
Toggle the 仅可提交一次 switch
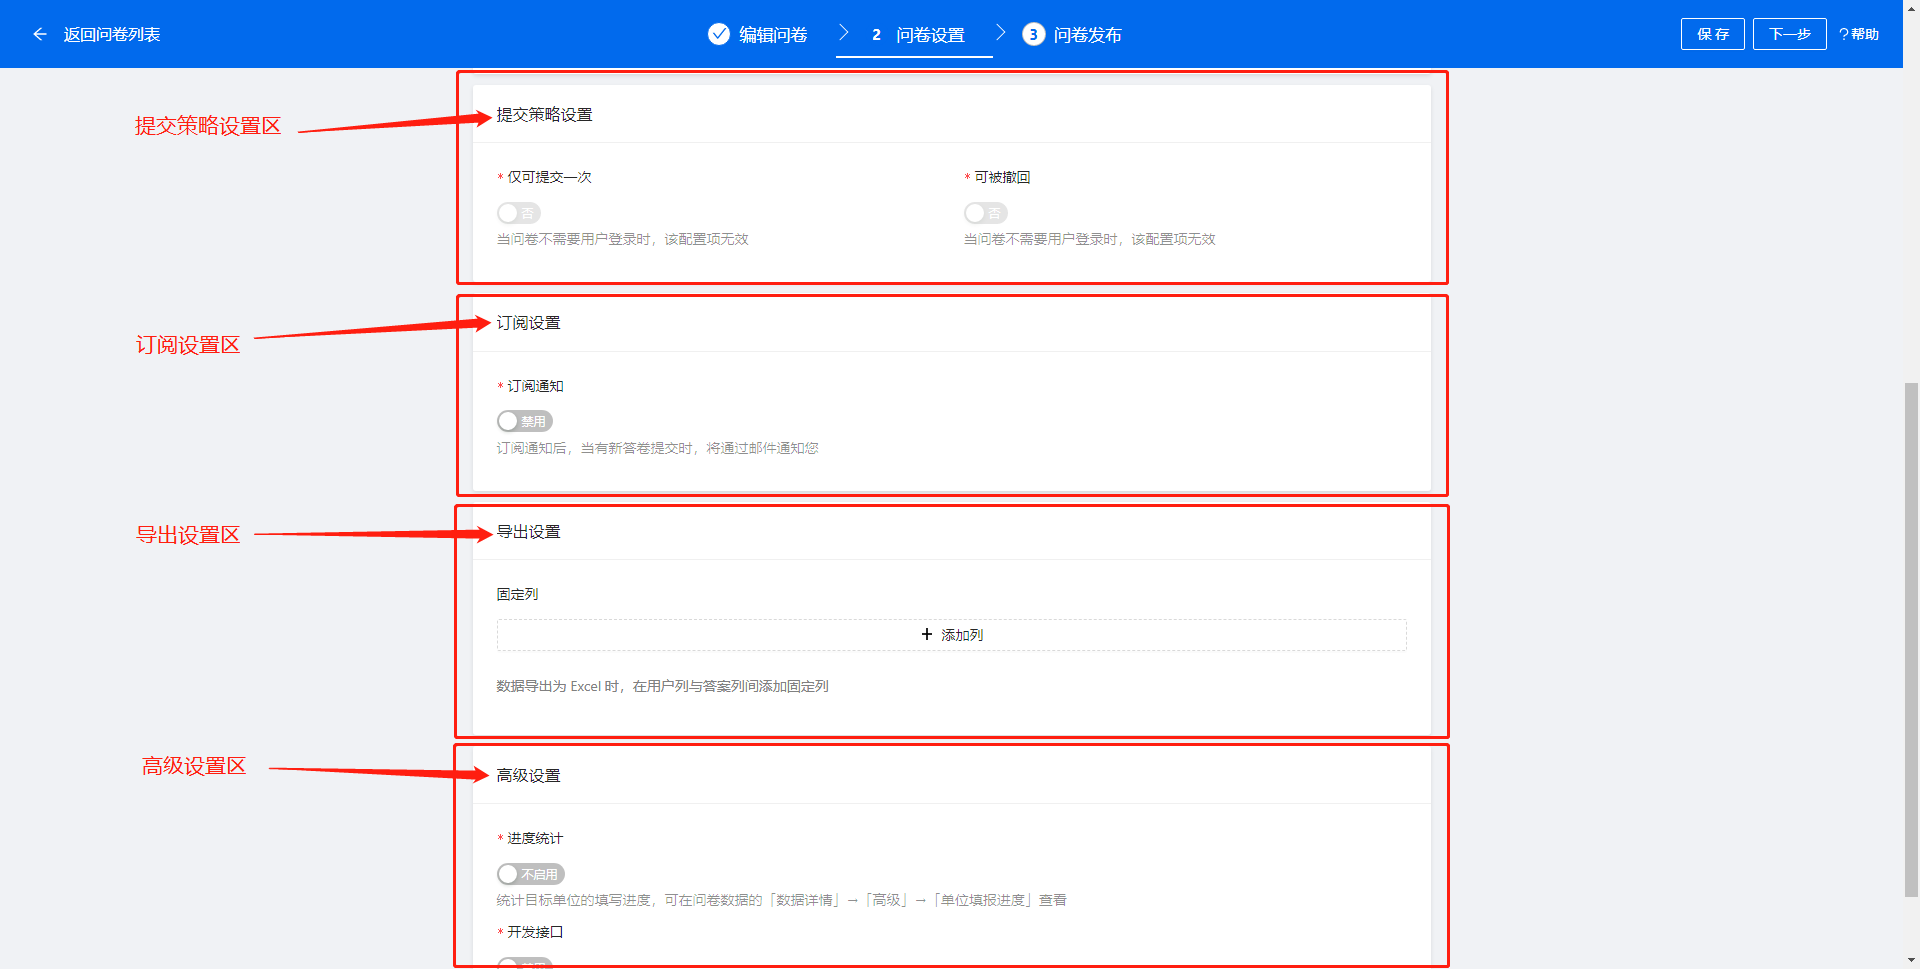tap(518, 213)
